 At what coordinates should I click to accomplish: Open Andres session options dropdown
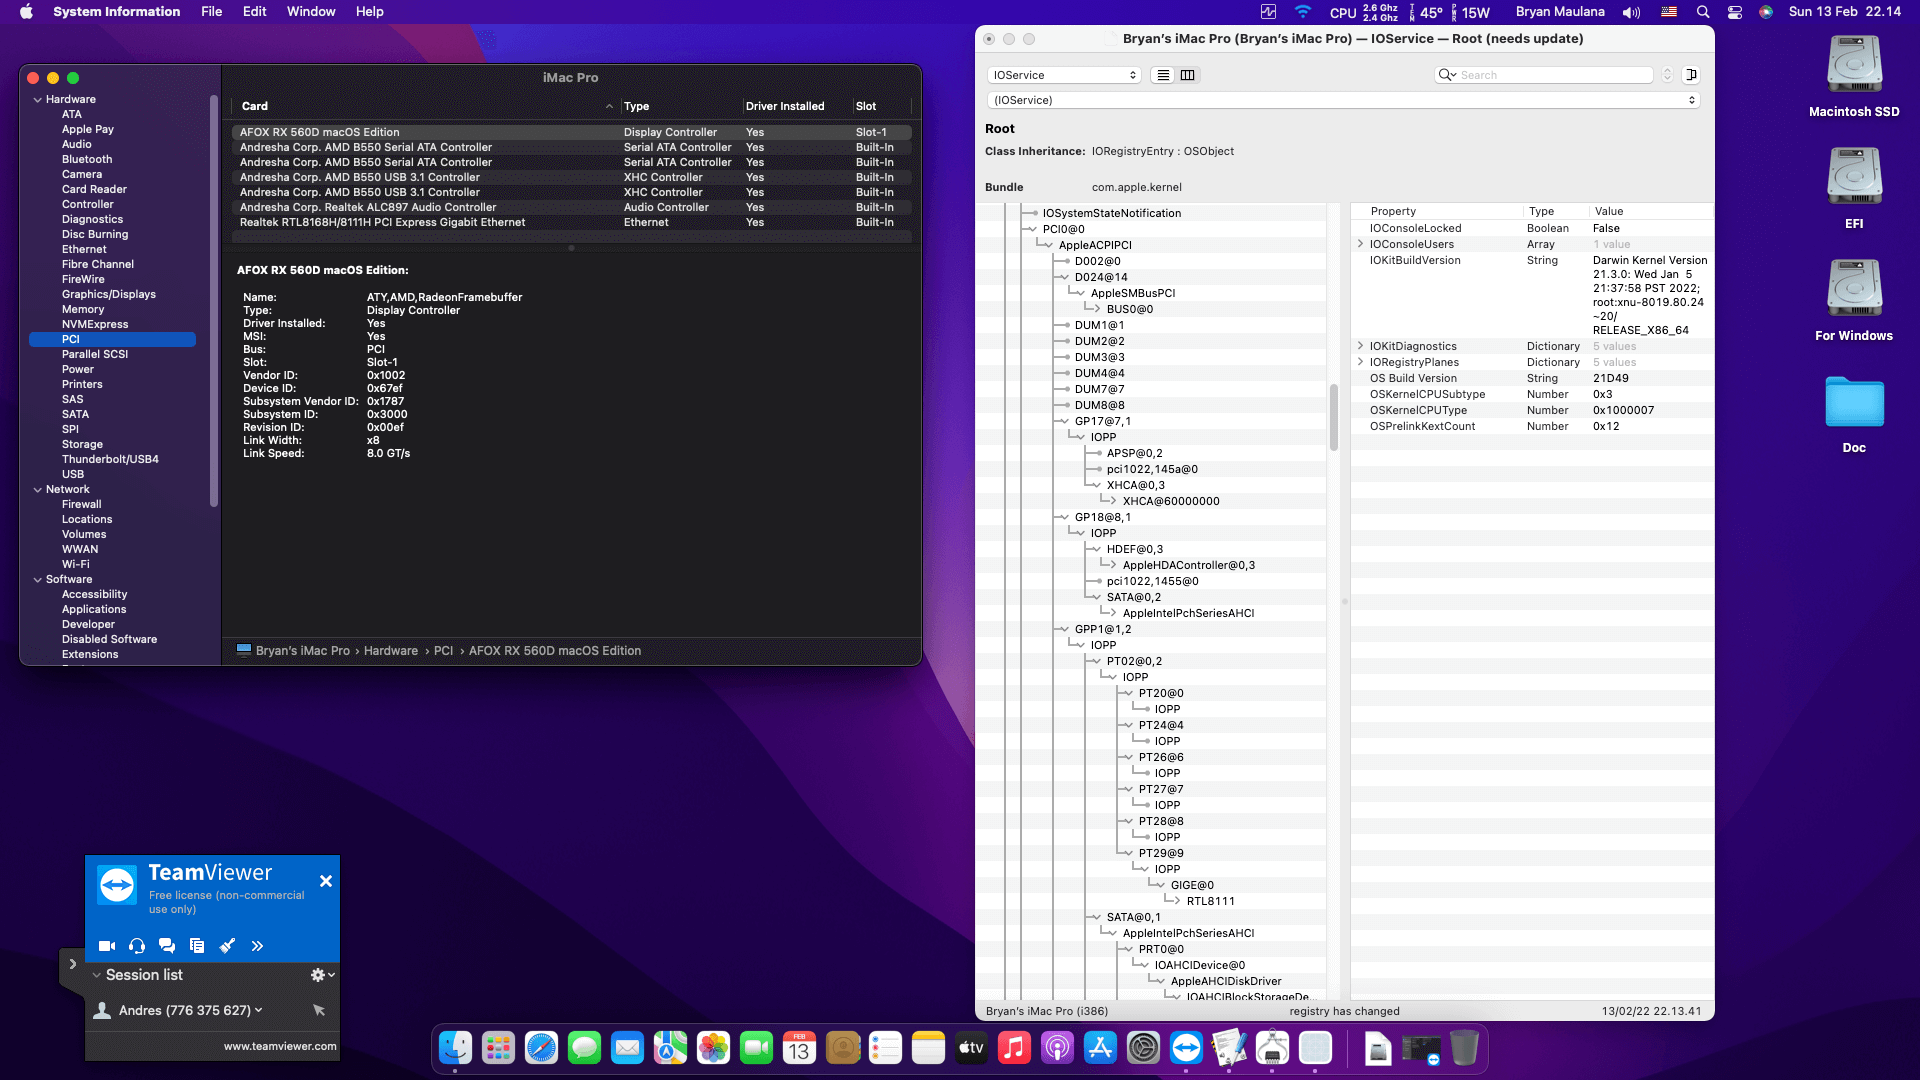(259, 1010)
